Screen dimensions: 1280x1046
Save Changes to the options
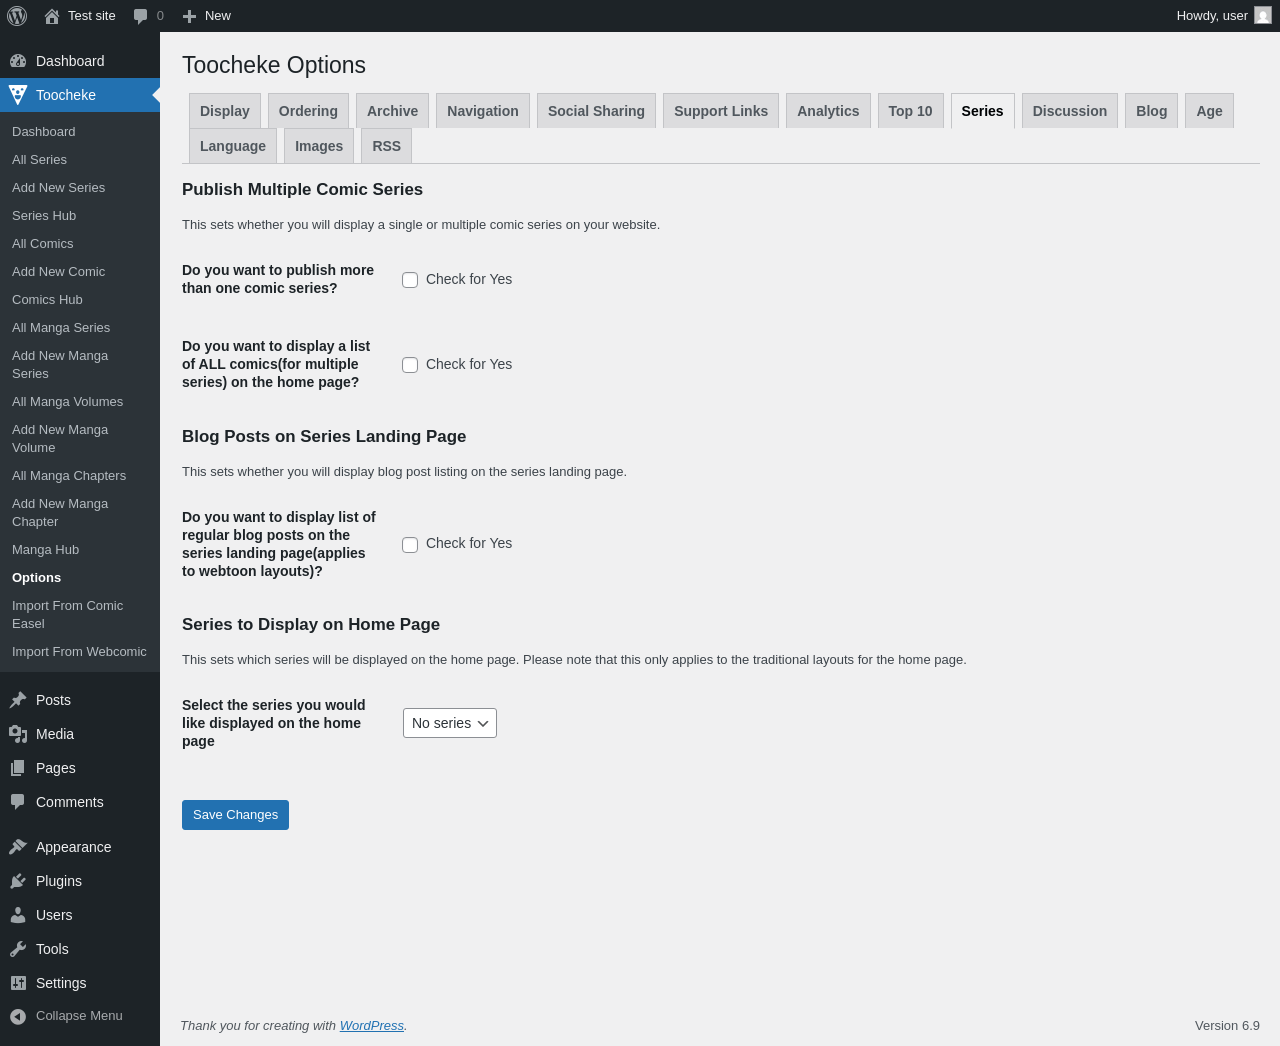(235, 815)
